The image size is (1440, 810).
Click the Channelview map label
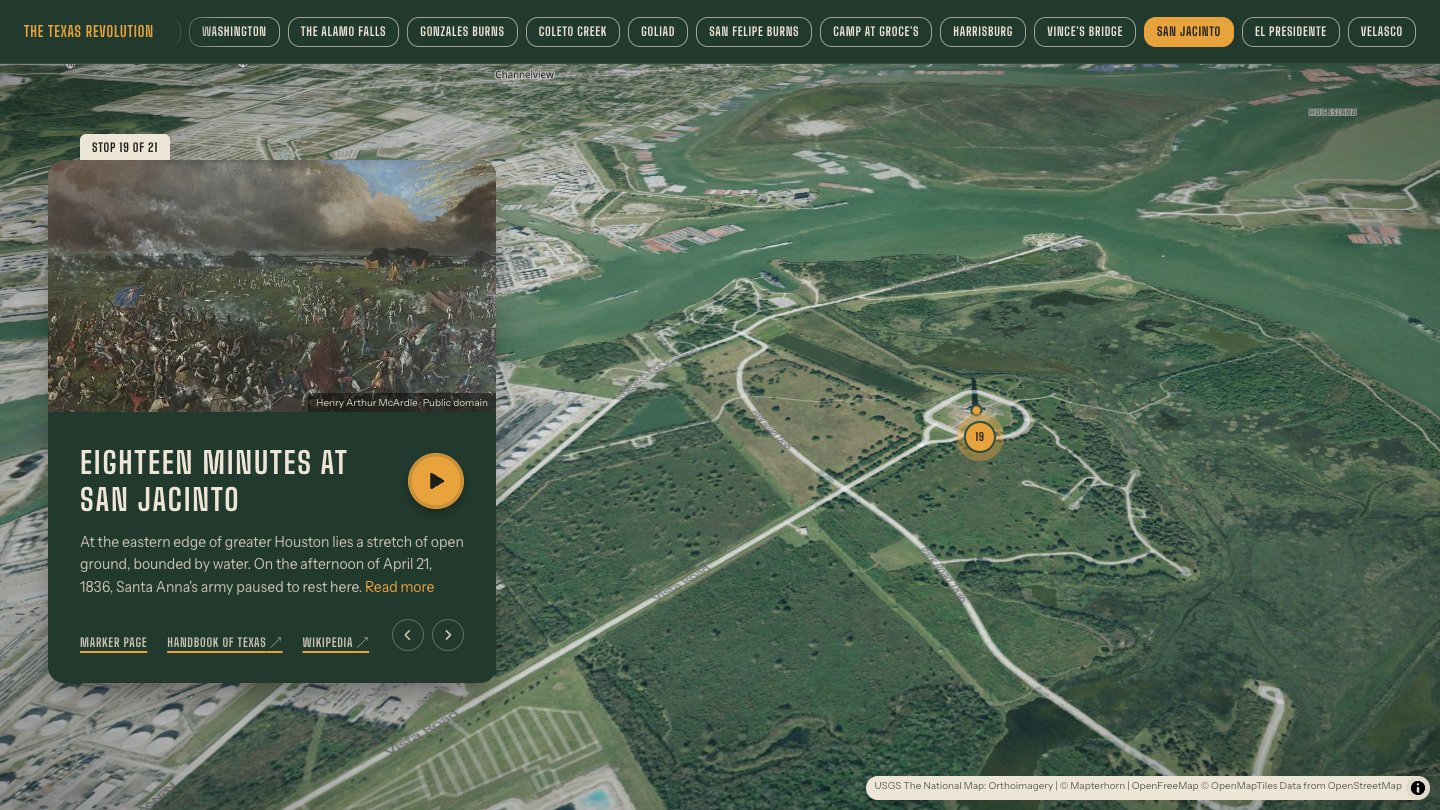[x=524, y=75]
